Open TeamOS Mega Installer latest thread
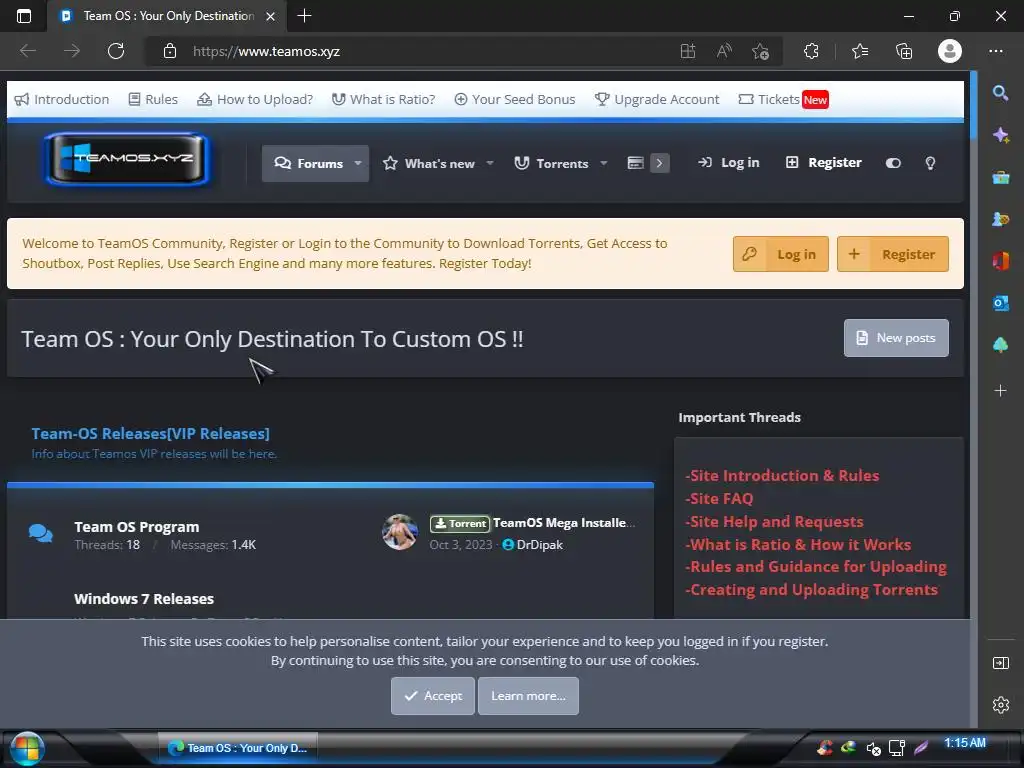1024x768 pixels. click(x=564, y=522)
